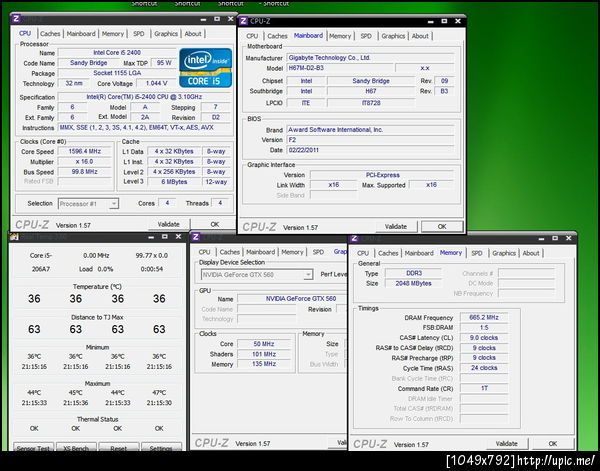This screenshot has height=471, width=600.
Task: Click Validate in the top-left CPU-Z window
Action: pos(169,224)
